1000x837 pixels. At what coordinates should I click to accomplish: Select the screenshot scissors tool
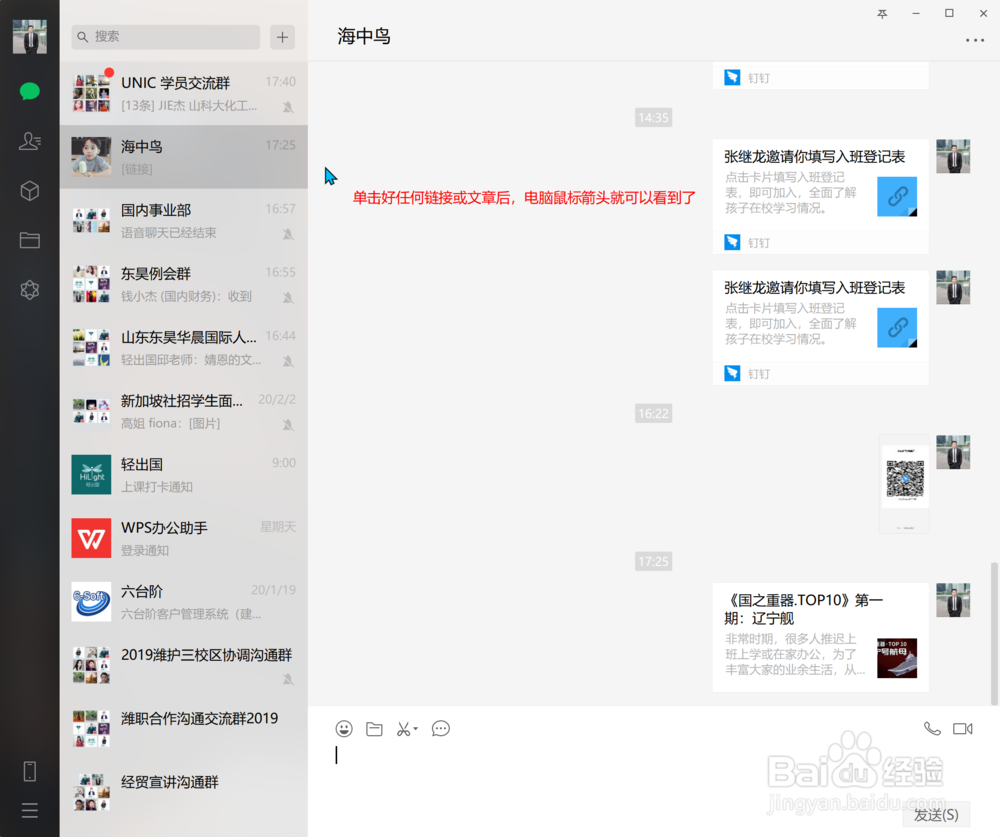pos(402,729)
